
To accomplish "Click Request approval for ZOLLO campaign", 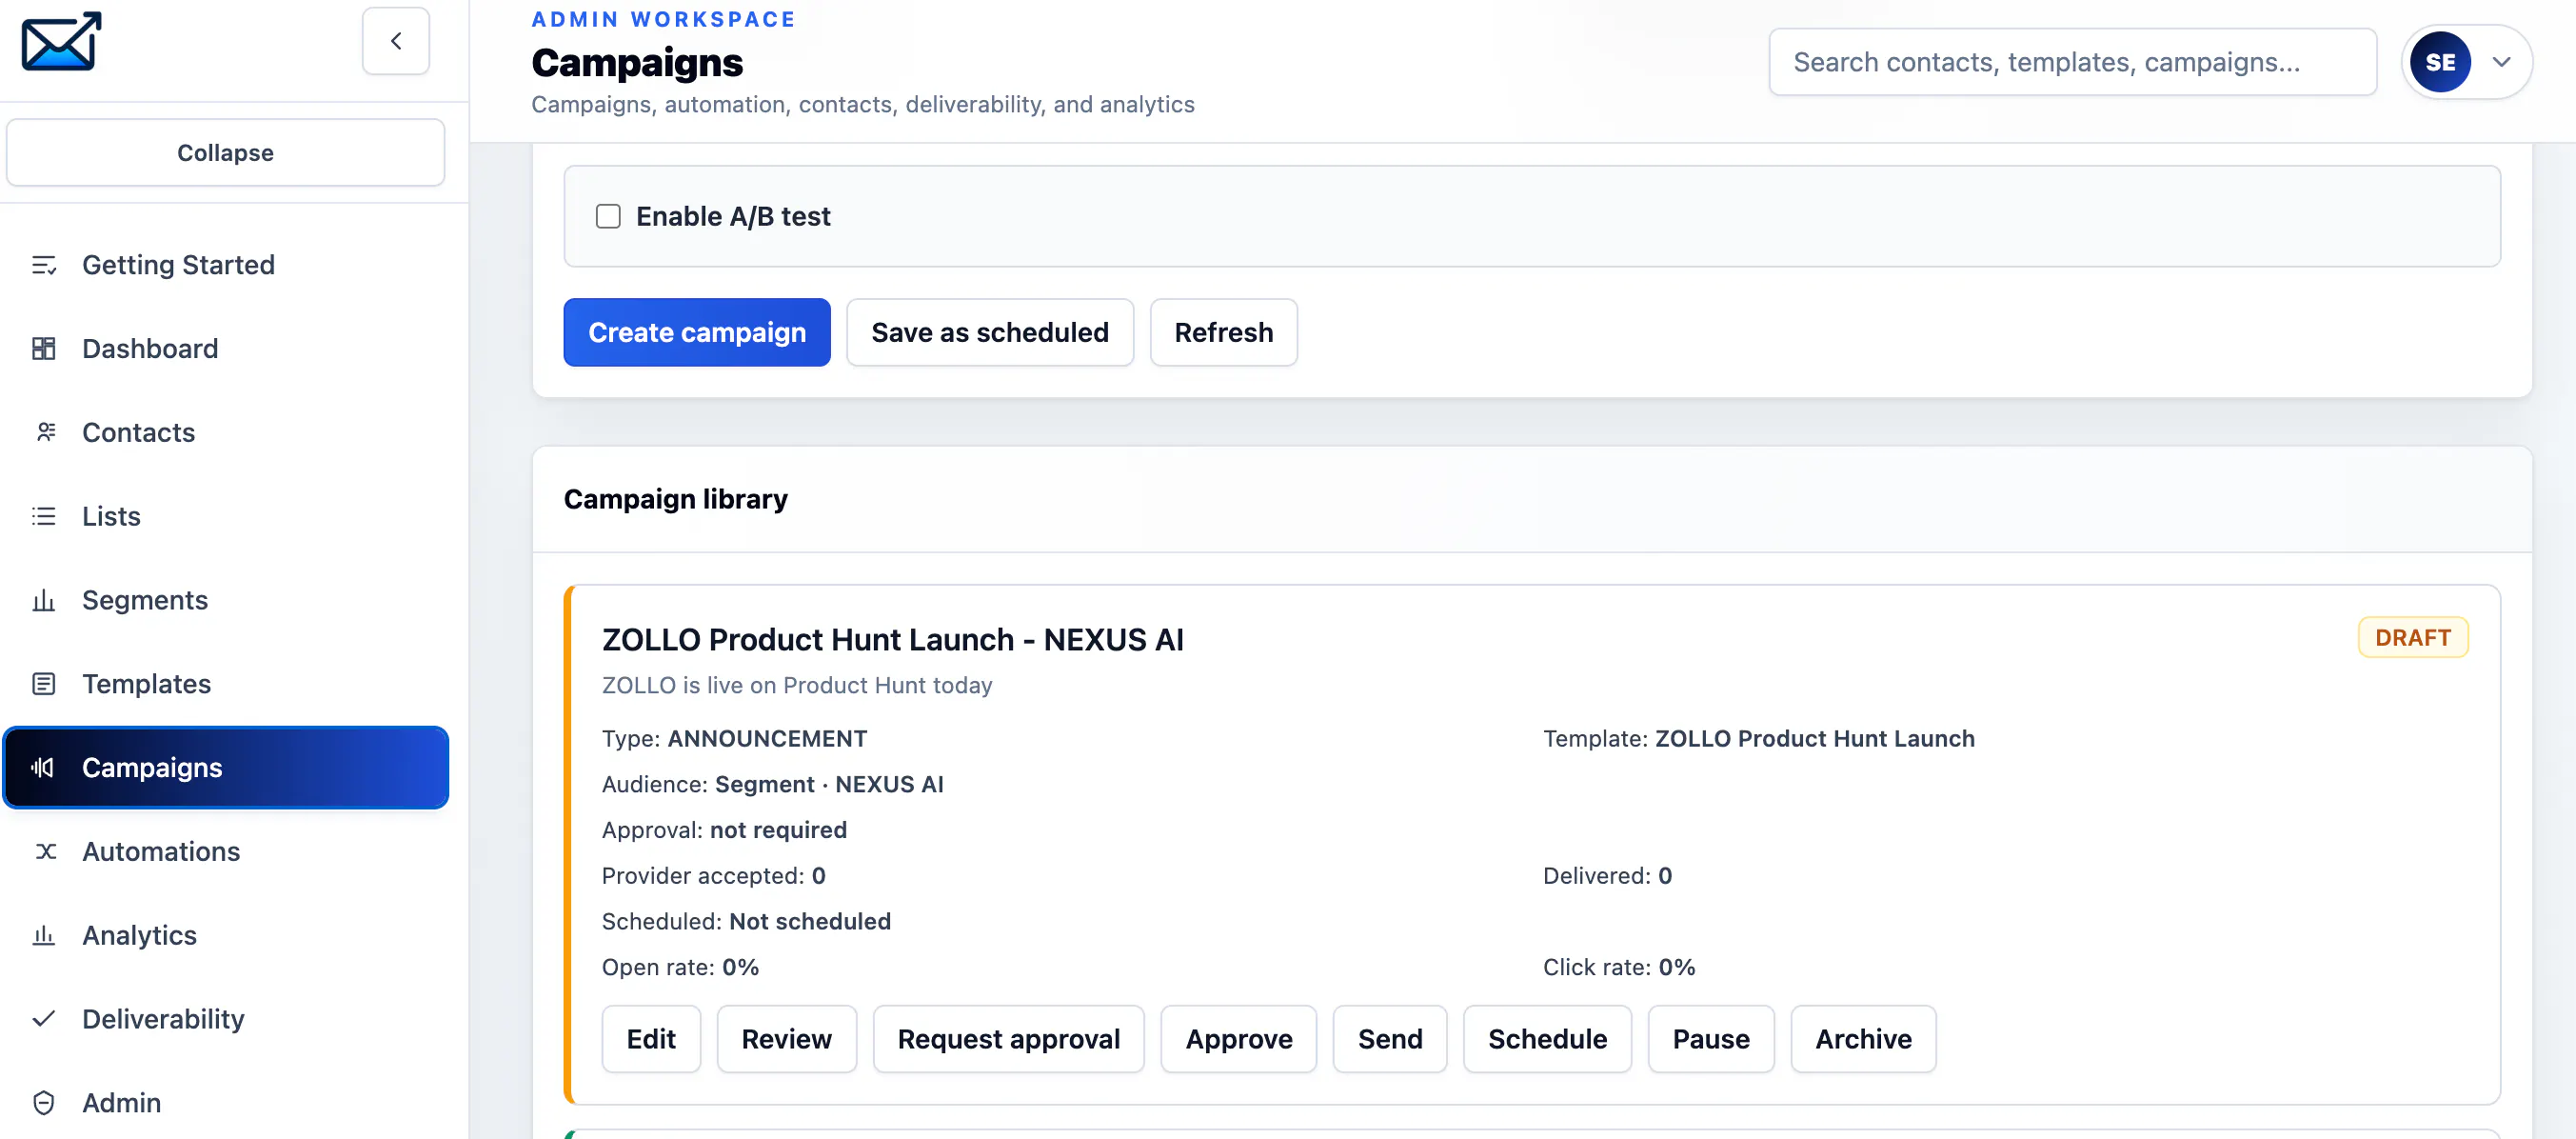I will click(1009, 1039).
